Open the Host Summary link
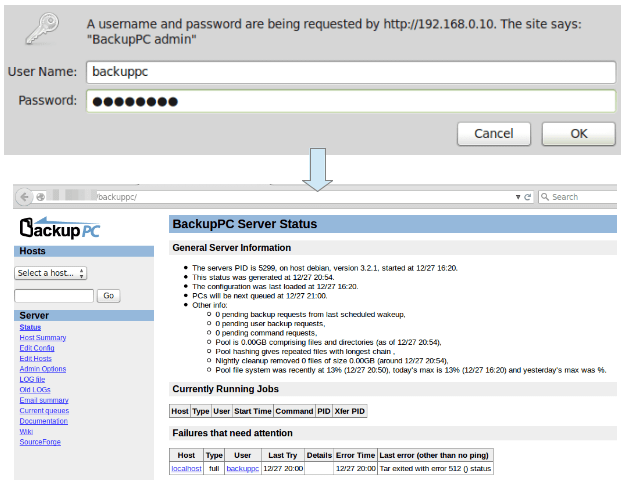635x486 pixels. [43, 338]
